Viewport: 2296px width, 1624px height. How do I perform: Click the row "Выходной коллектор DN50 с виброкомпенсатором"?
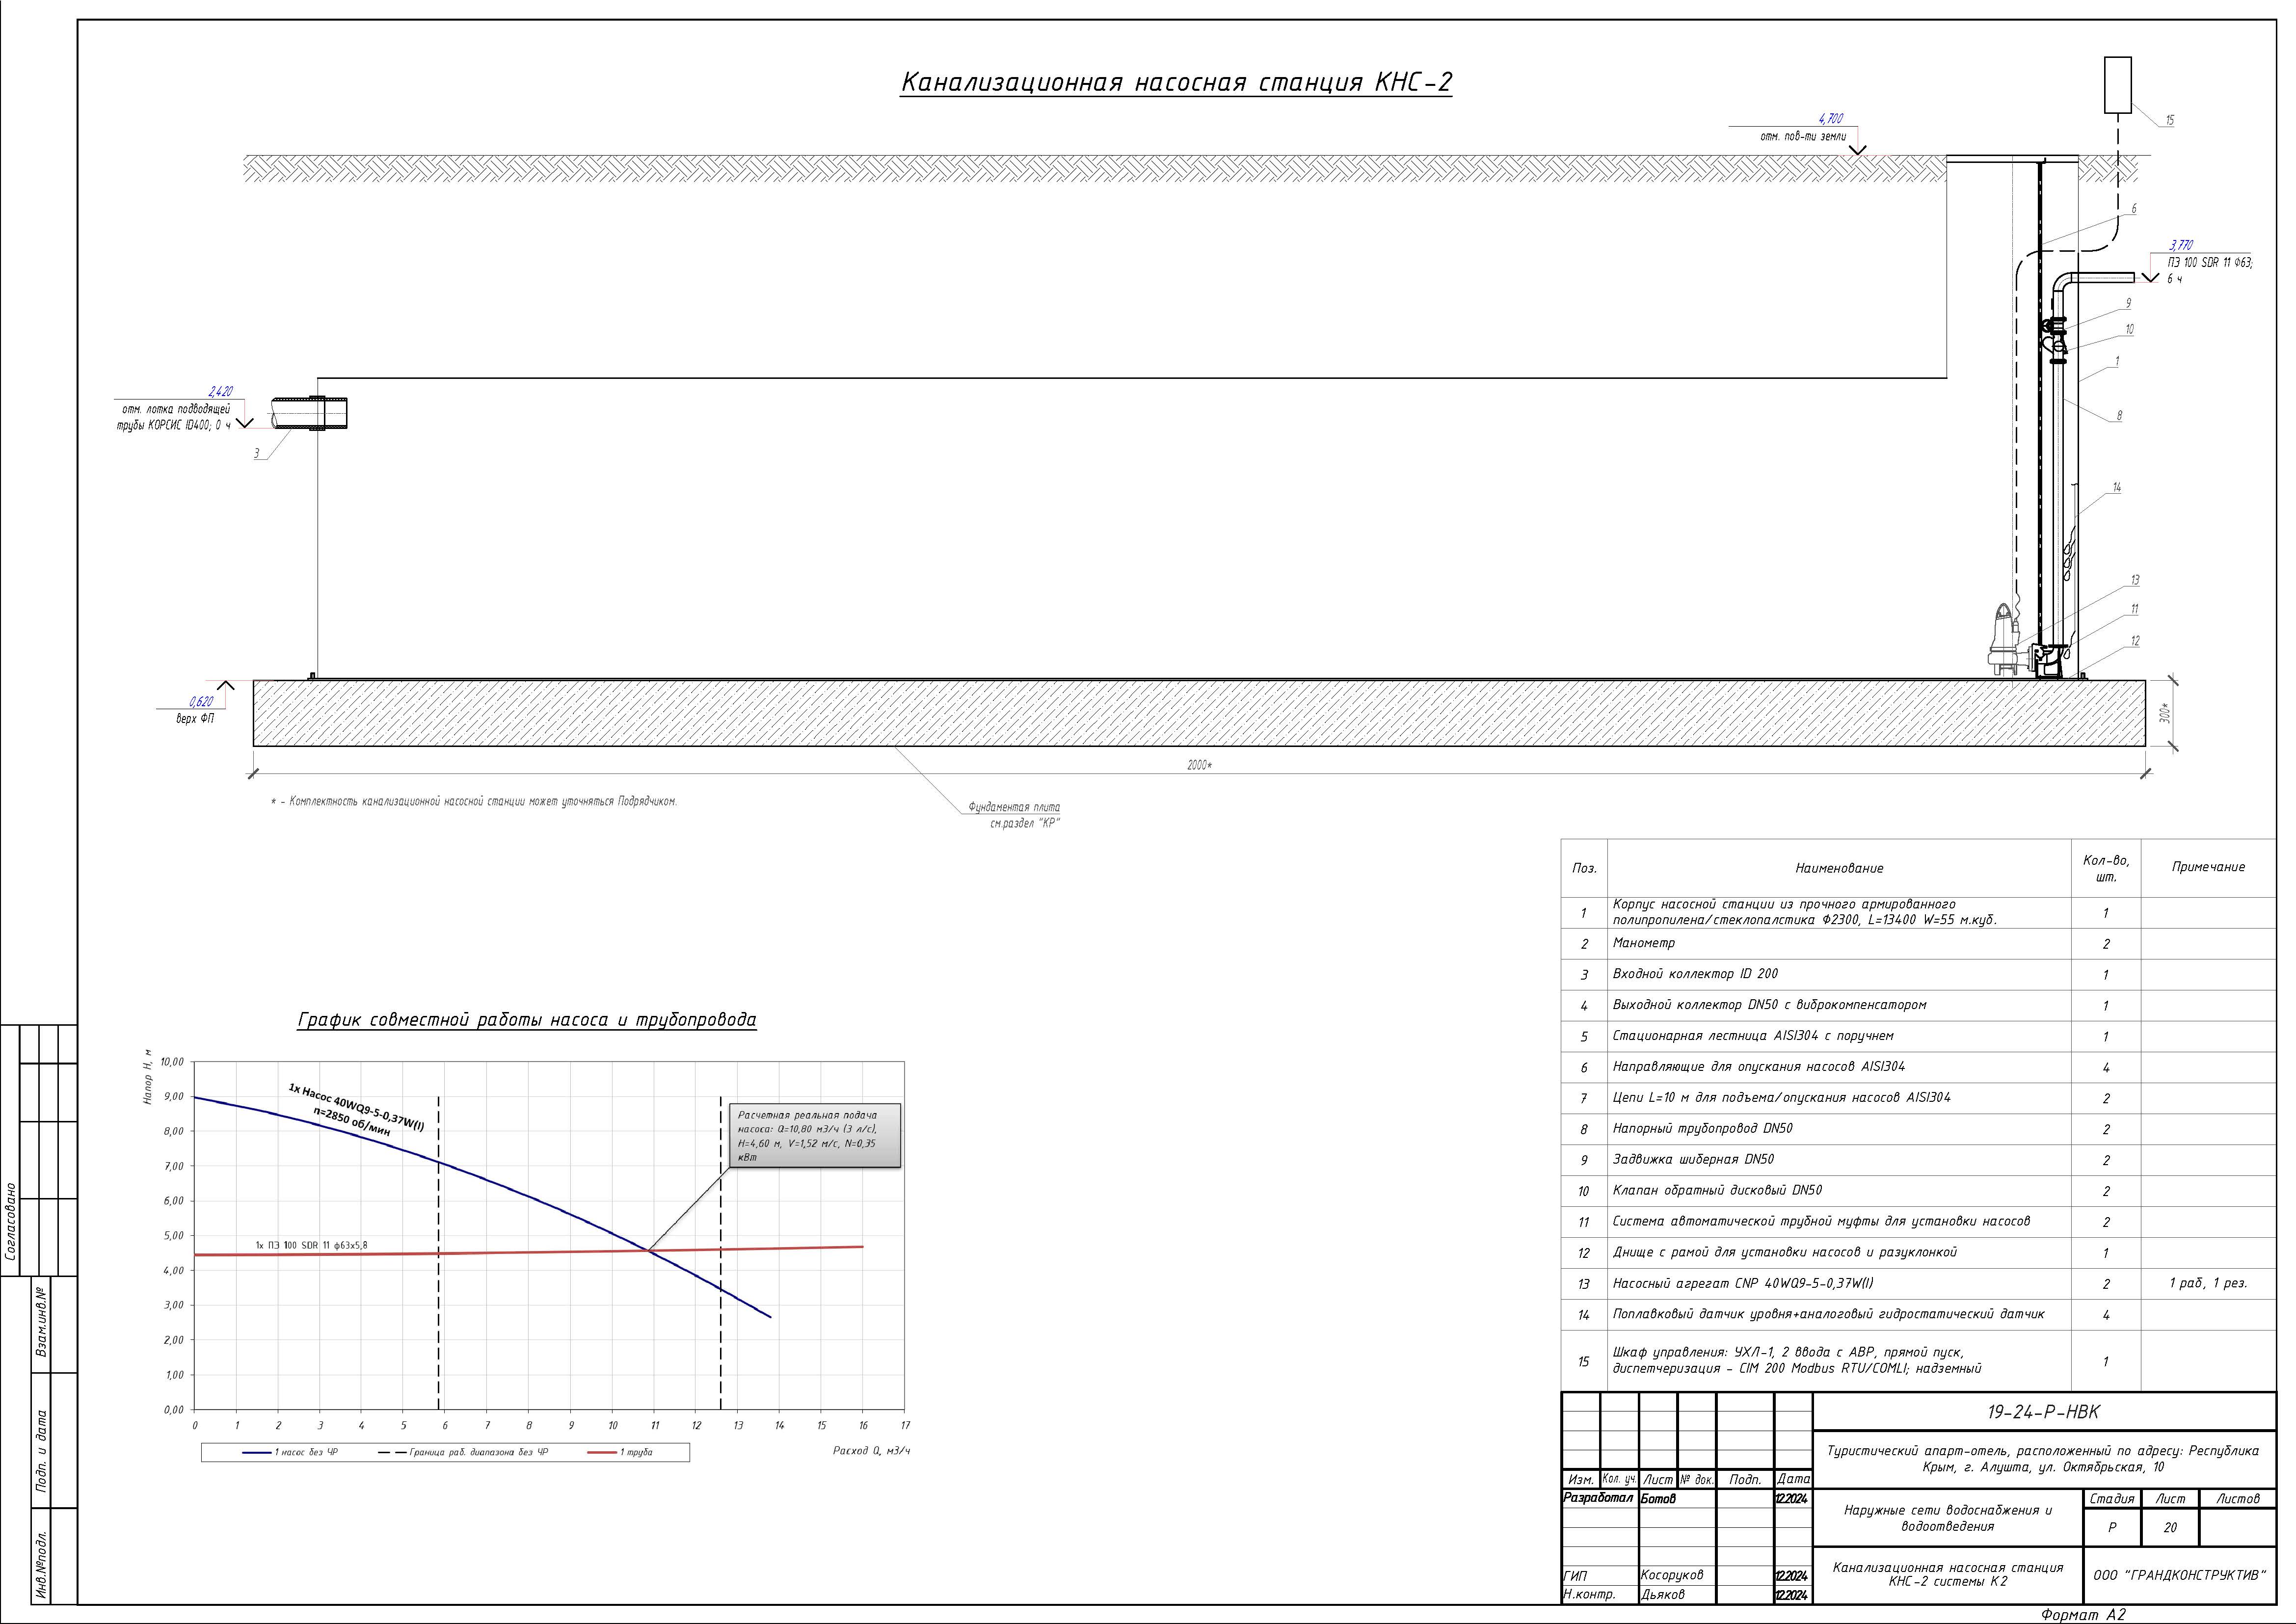click(1918, 1006)
